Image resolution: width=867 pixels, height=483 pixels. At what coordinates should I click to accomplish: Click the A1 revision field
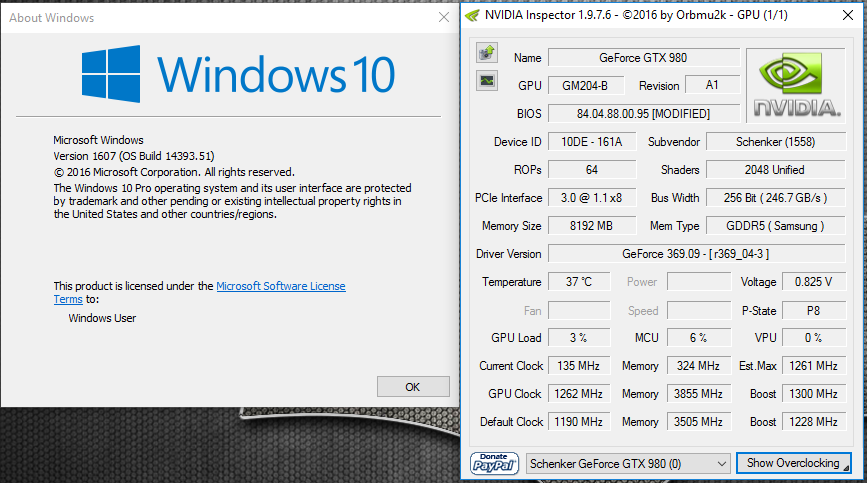tap(712, 85)
